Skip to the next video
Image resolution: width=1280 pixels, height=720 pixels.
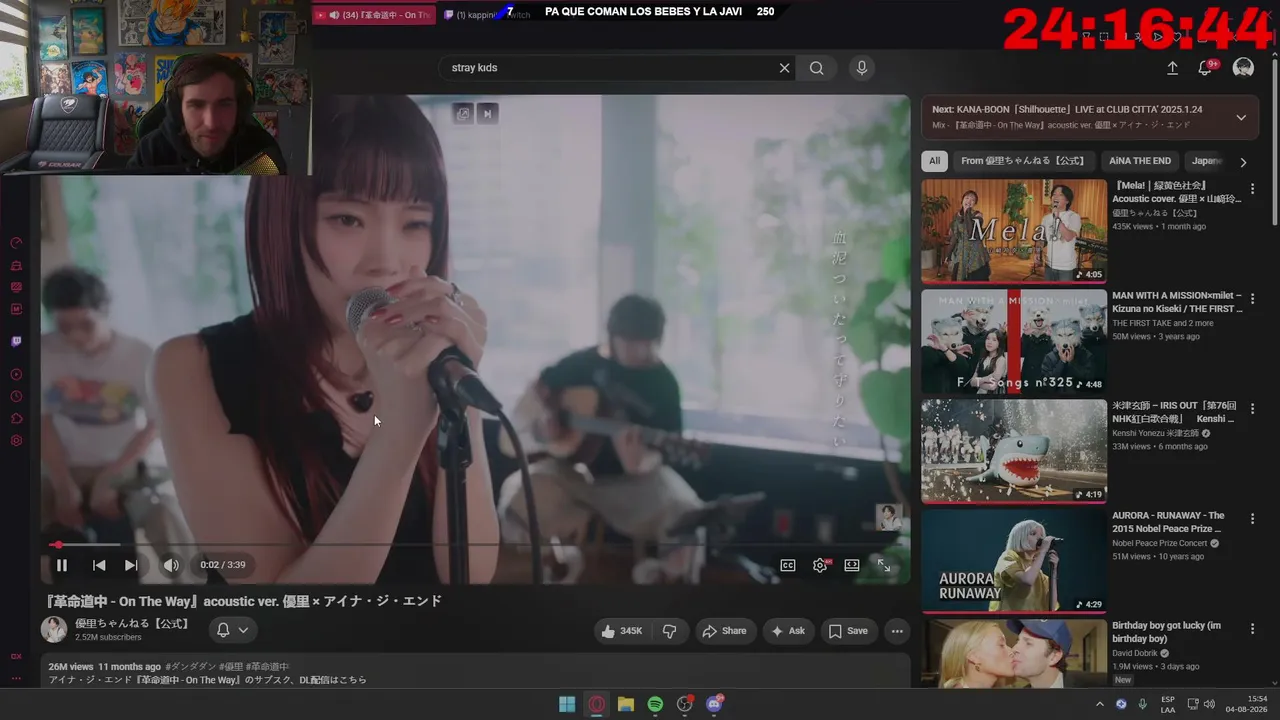(x=131, y=565)
